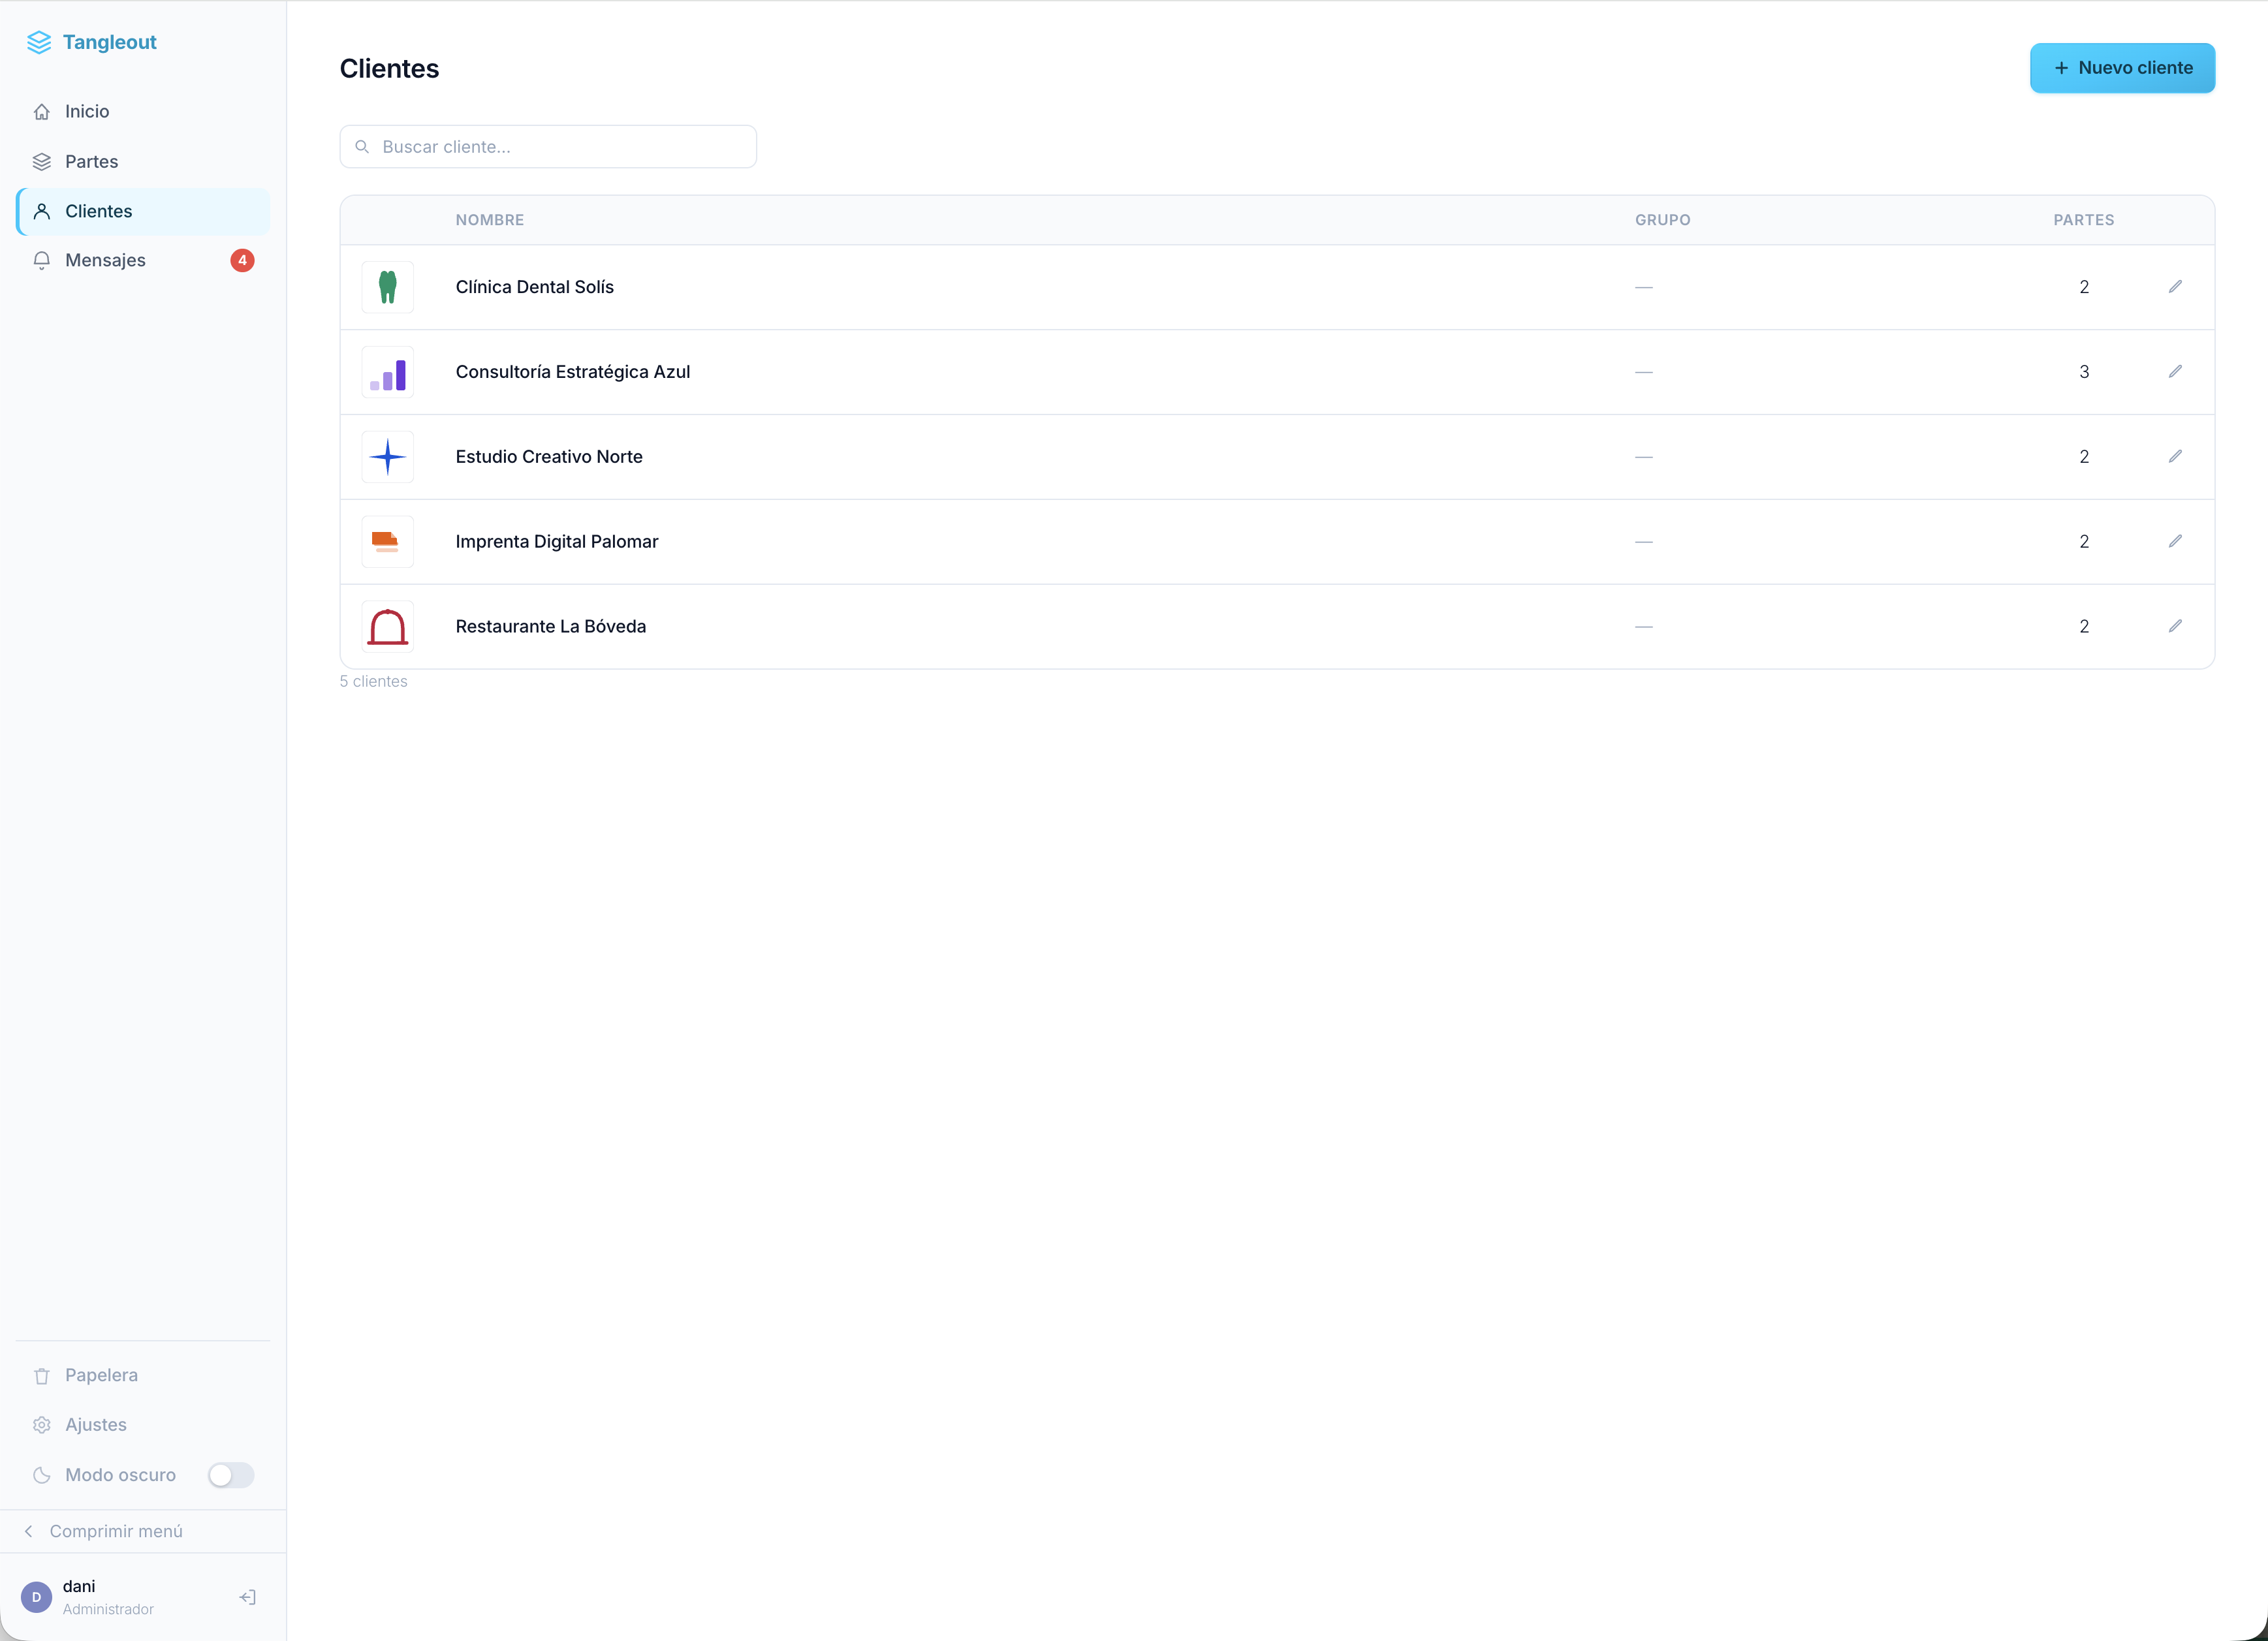Focus the Buscar cliente search field
The width and height of the screenshot is (2268, 1641).
548,147
